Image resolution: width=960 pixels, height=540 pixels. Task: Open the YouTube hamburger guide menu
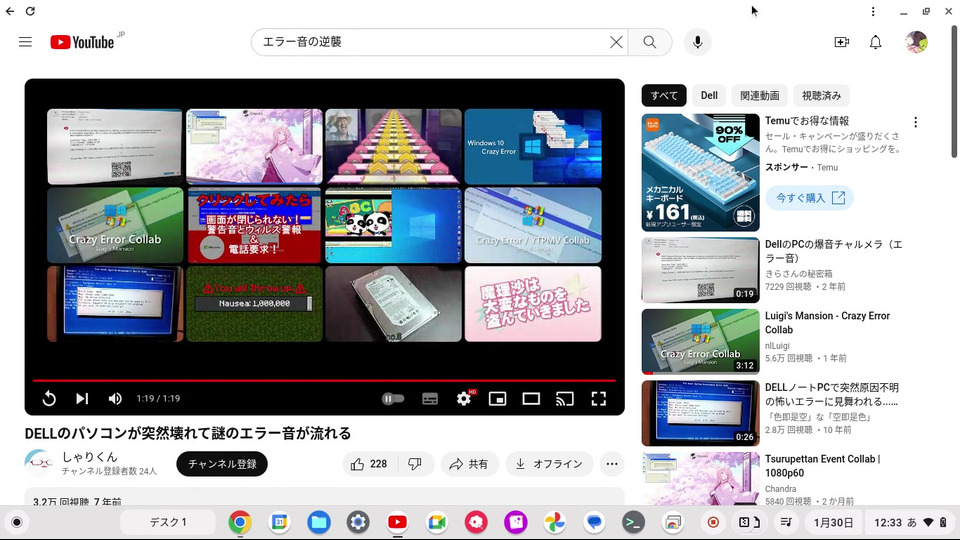(x=25, y=42)
